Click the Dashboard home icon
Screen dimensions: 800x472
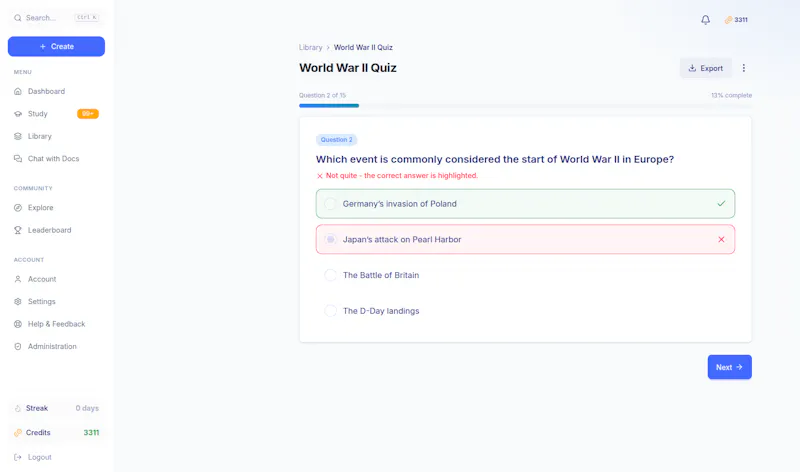18,91
